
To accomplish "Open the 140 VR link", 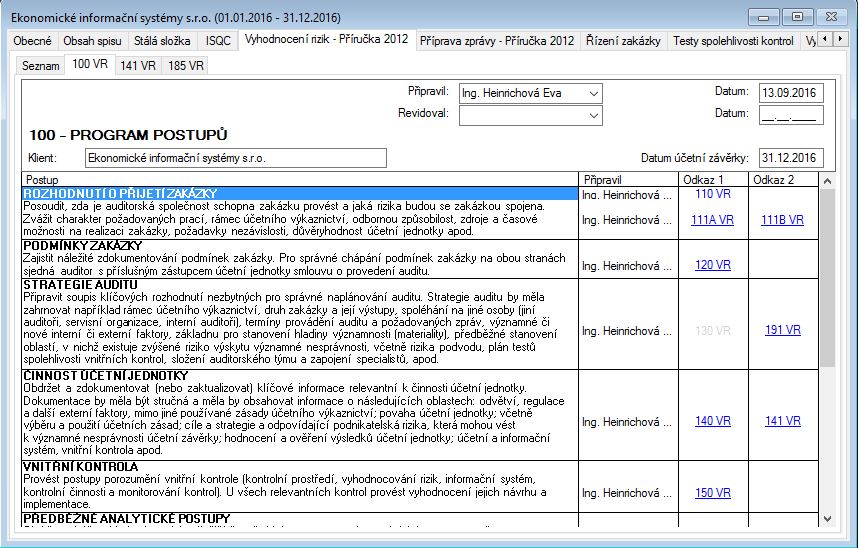I will [x=712, y=421].
